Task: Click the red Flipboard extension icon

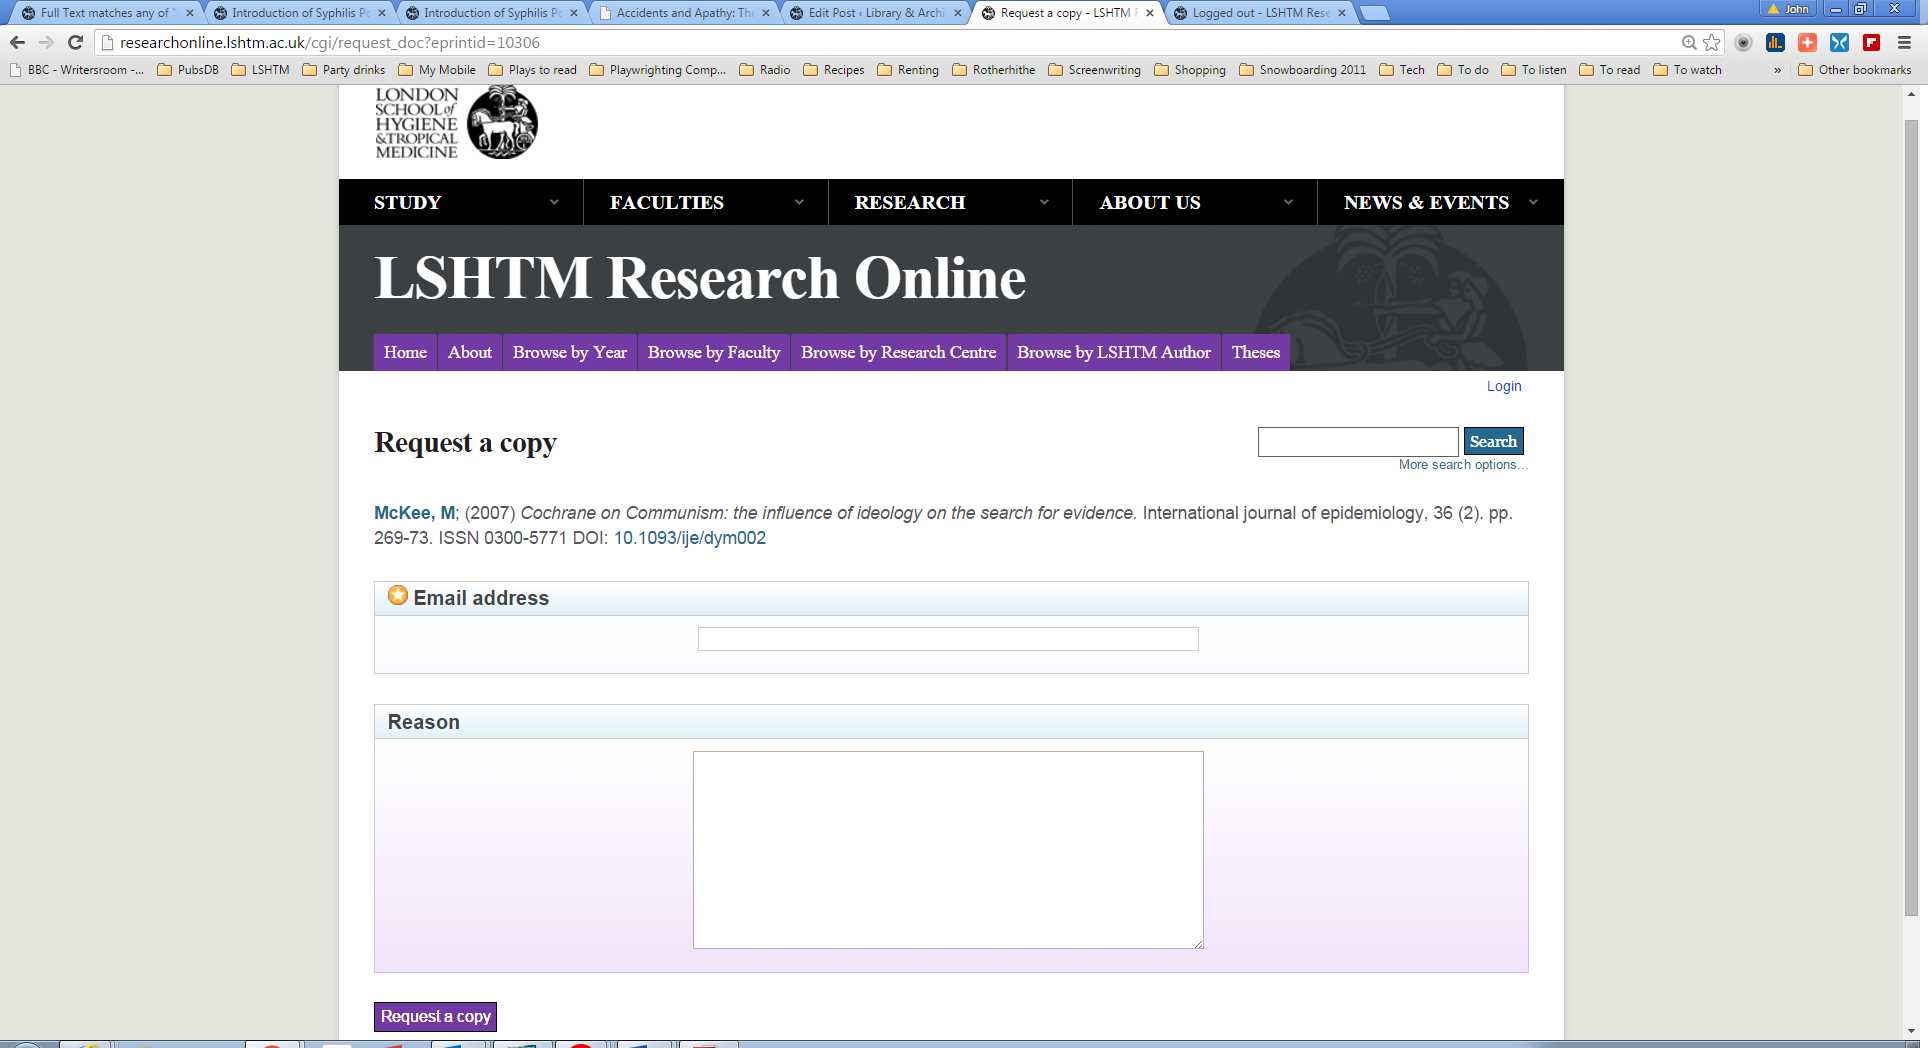Action: (x=1871, y=42)
